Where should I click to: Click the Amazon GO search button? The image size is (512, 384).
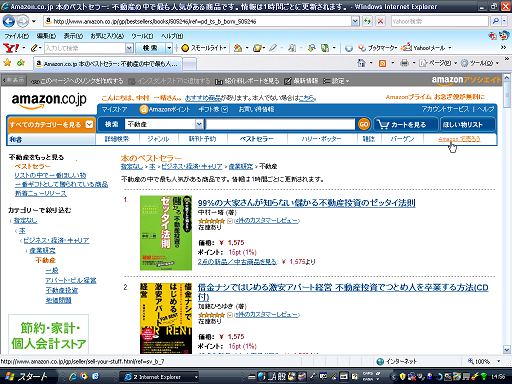pyautogui.click(x=364, y=125)
